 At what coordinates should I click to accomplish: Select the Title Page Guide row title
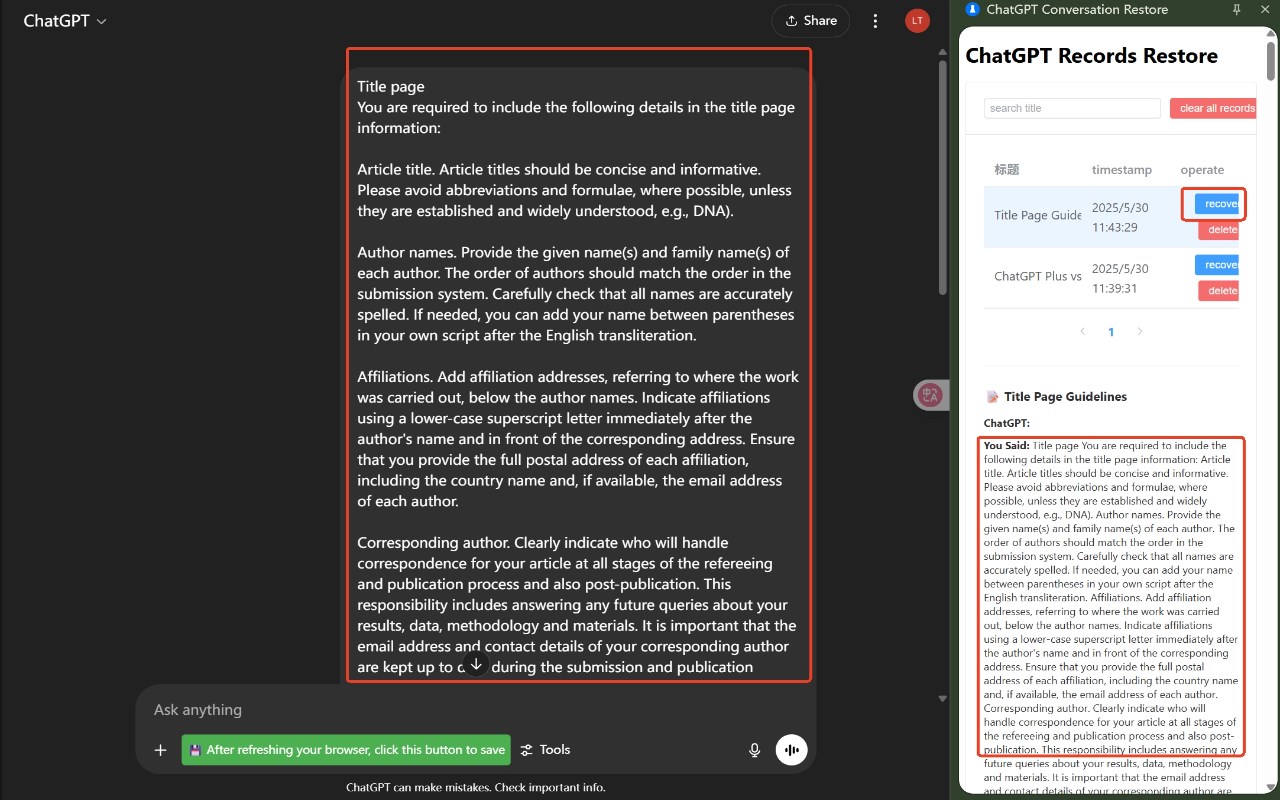1038,215
